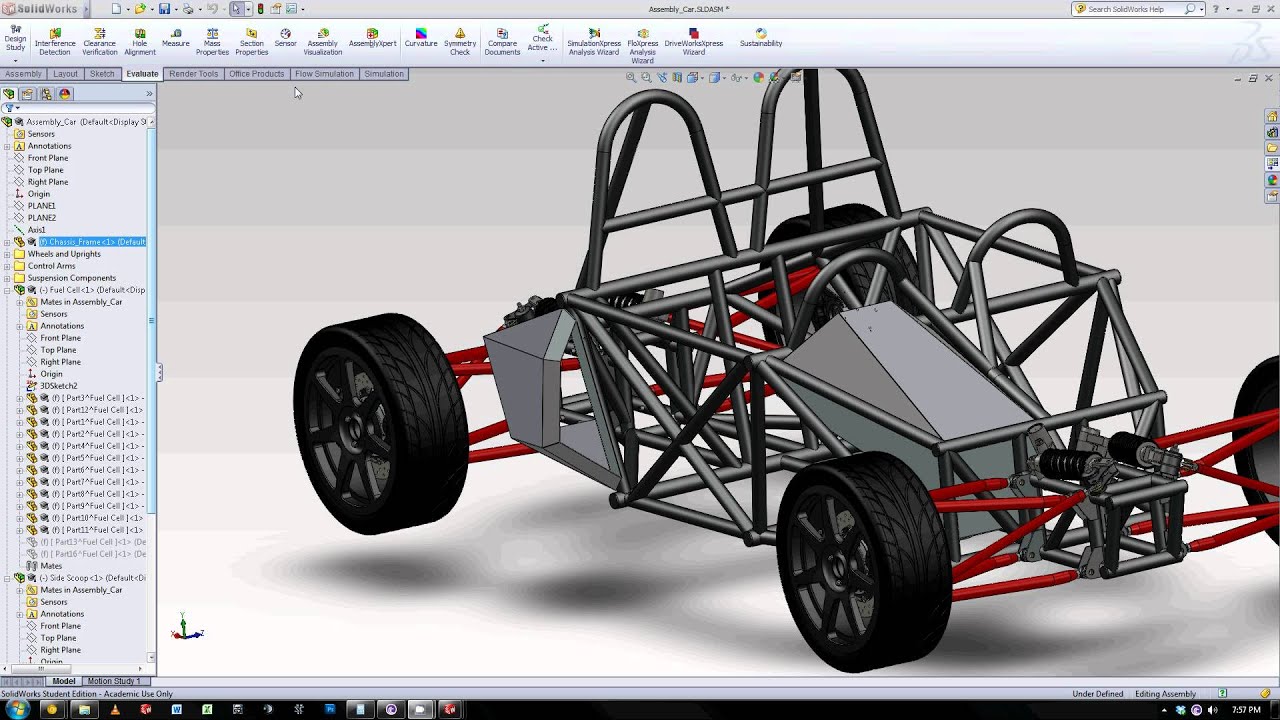Open the Appearances task pane icon

pos(1272,180)
